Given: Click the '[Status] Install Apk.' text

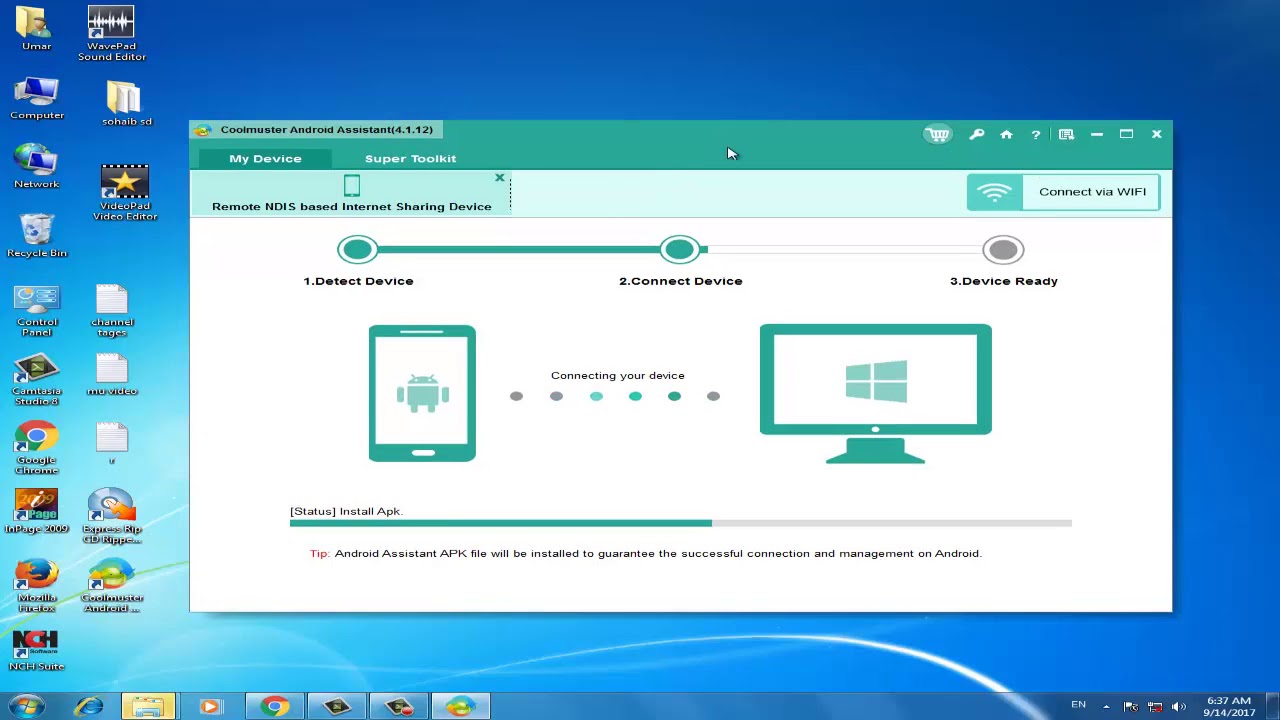Looking at the screenshot, I should click(346, 511).
